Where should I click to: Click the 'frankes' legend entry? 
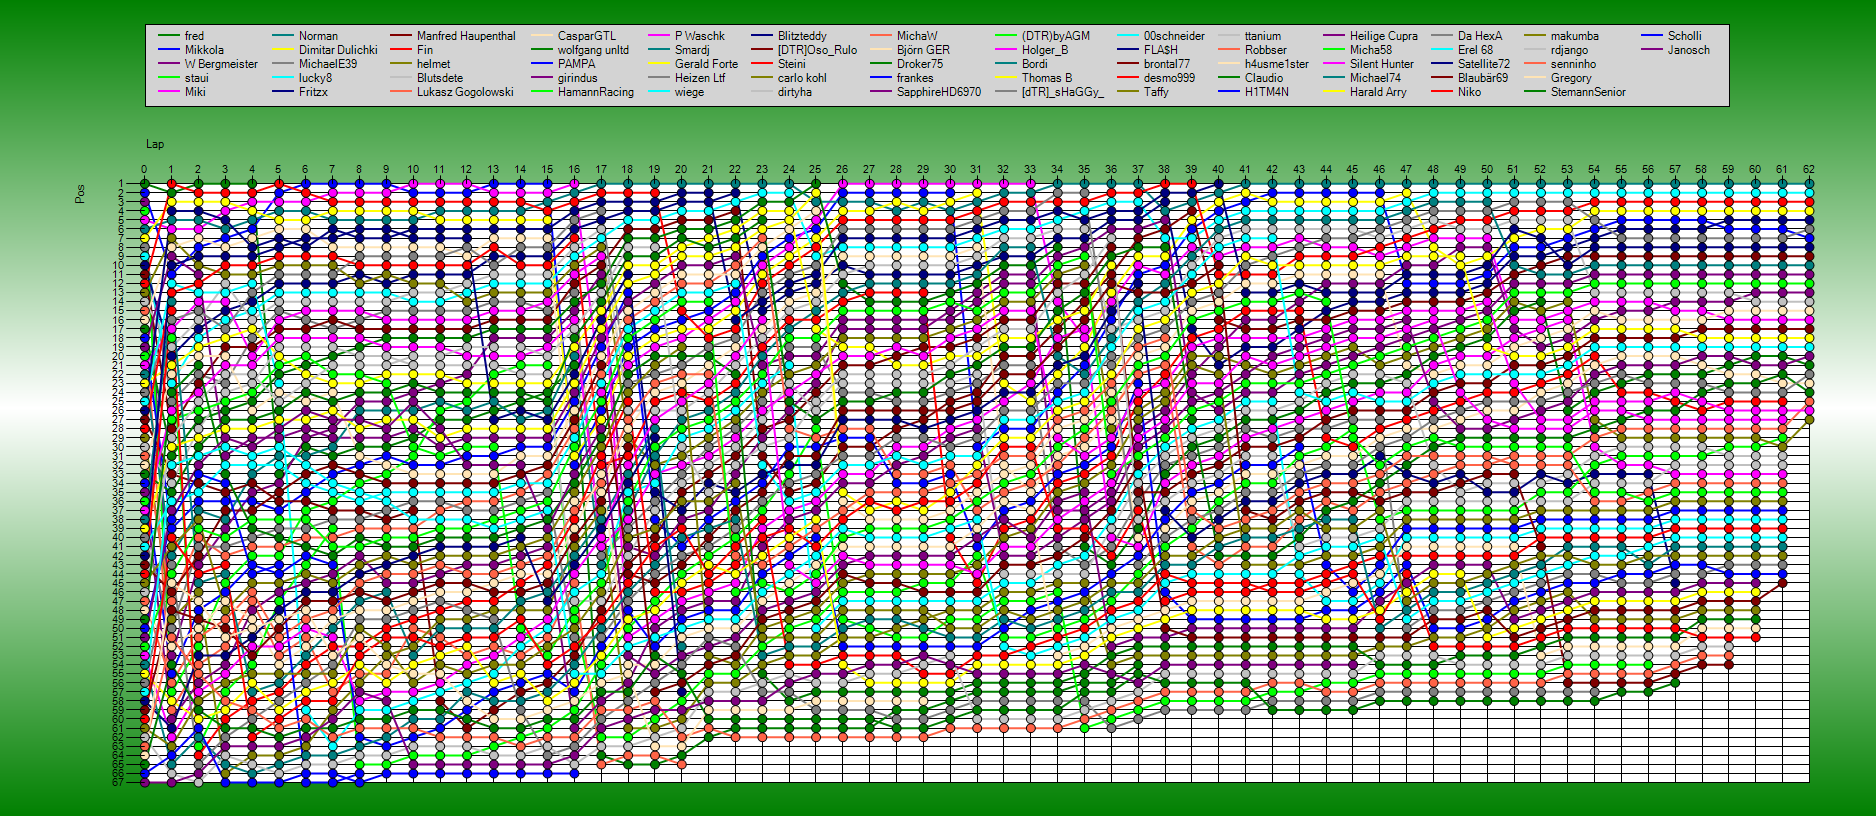[915, 78]
